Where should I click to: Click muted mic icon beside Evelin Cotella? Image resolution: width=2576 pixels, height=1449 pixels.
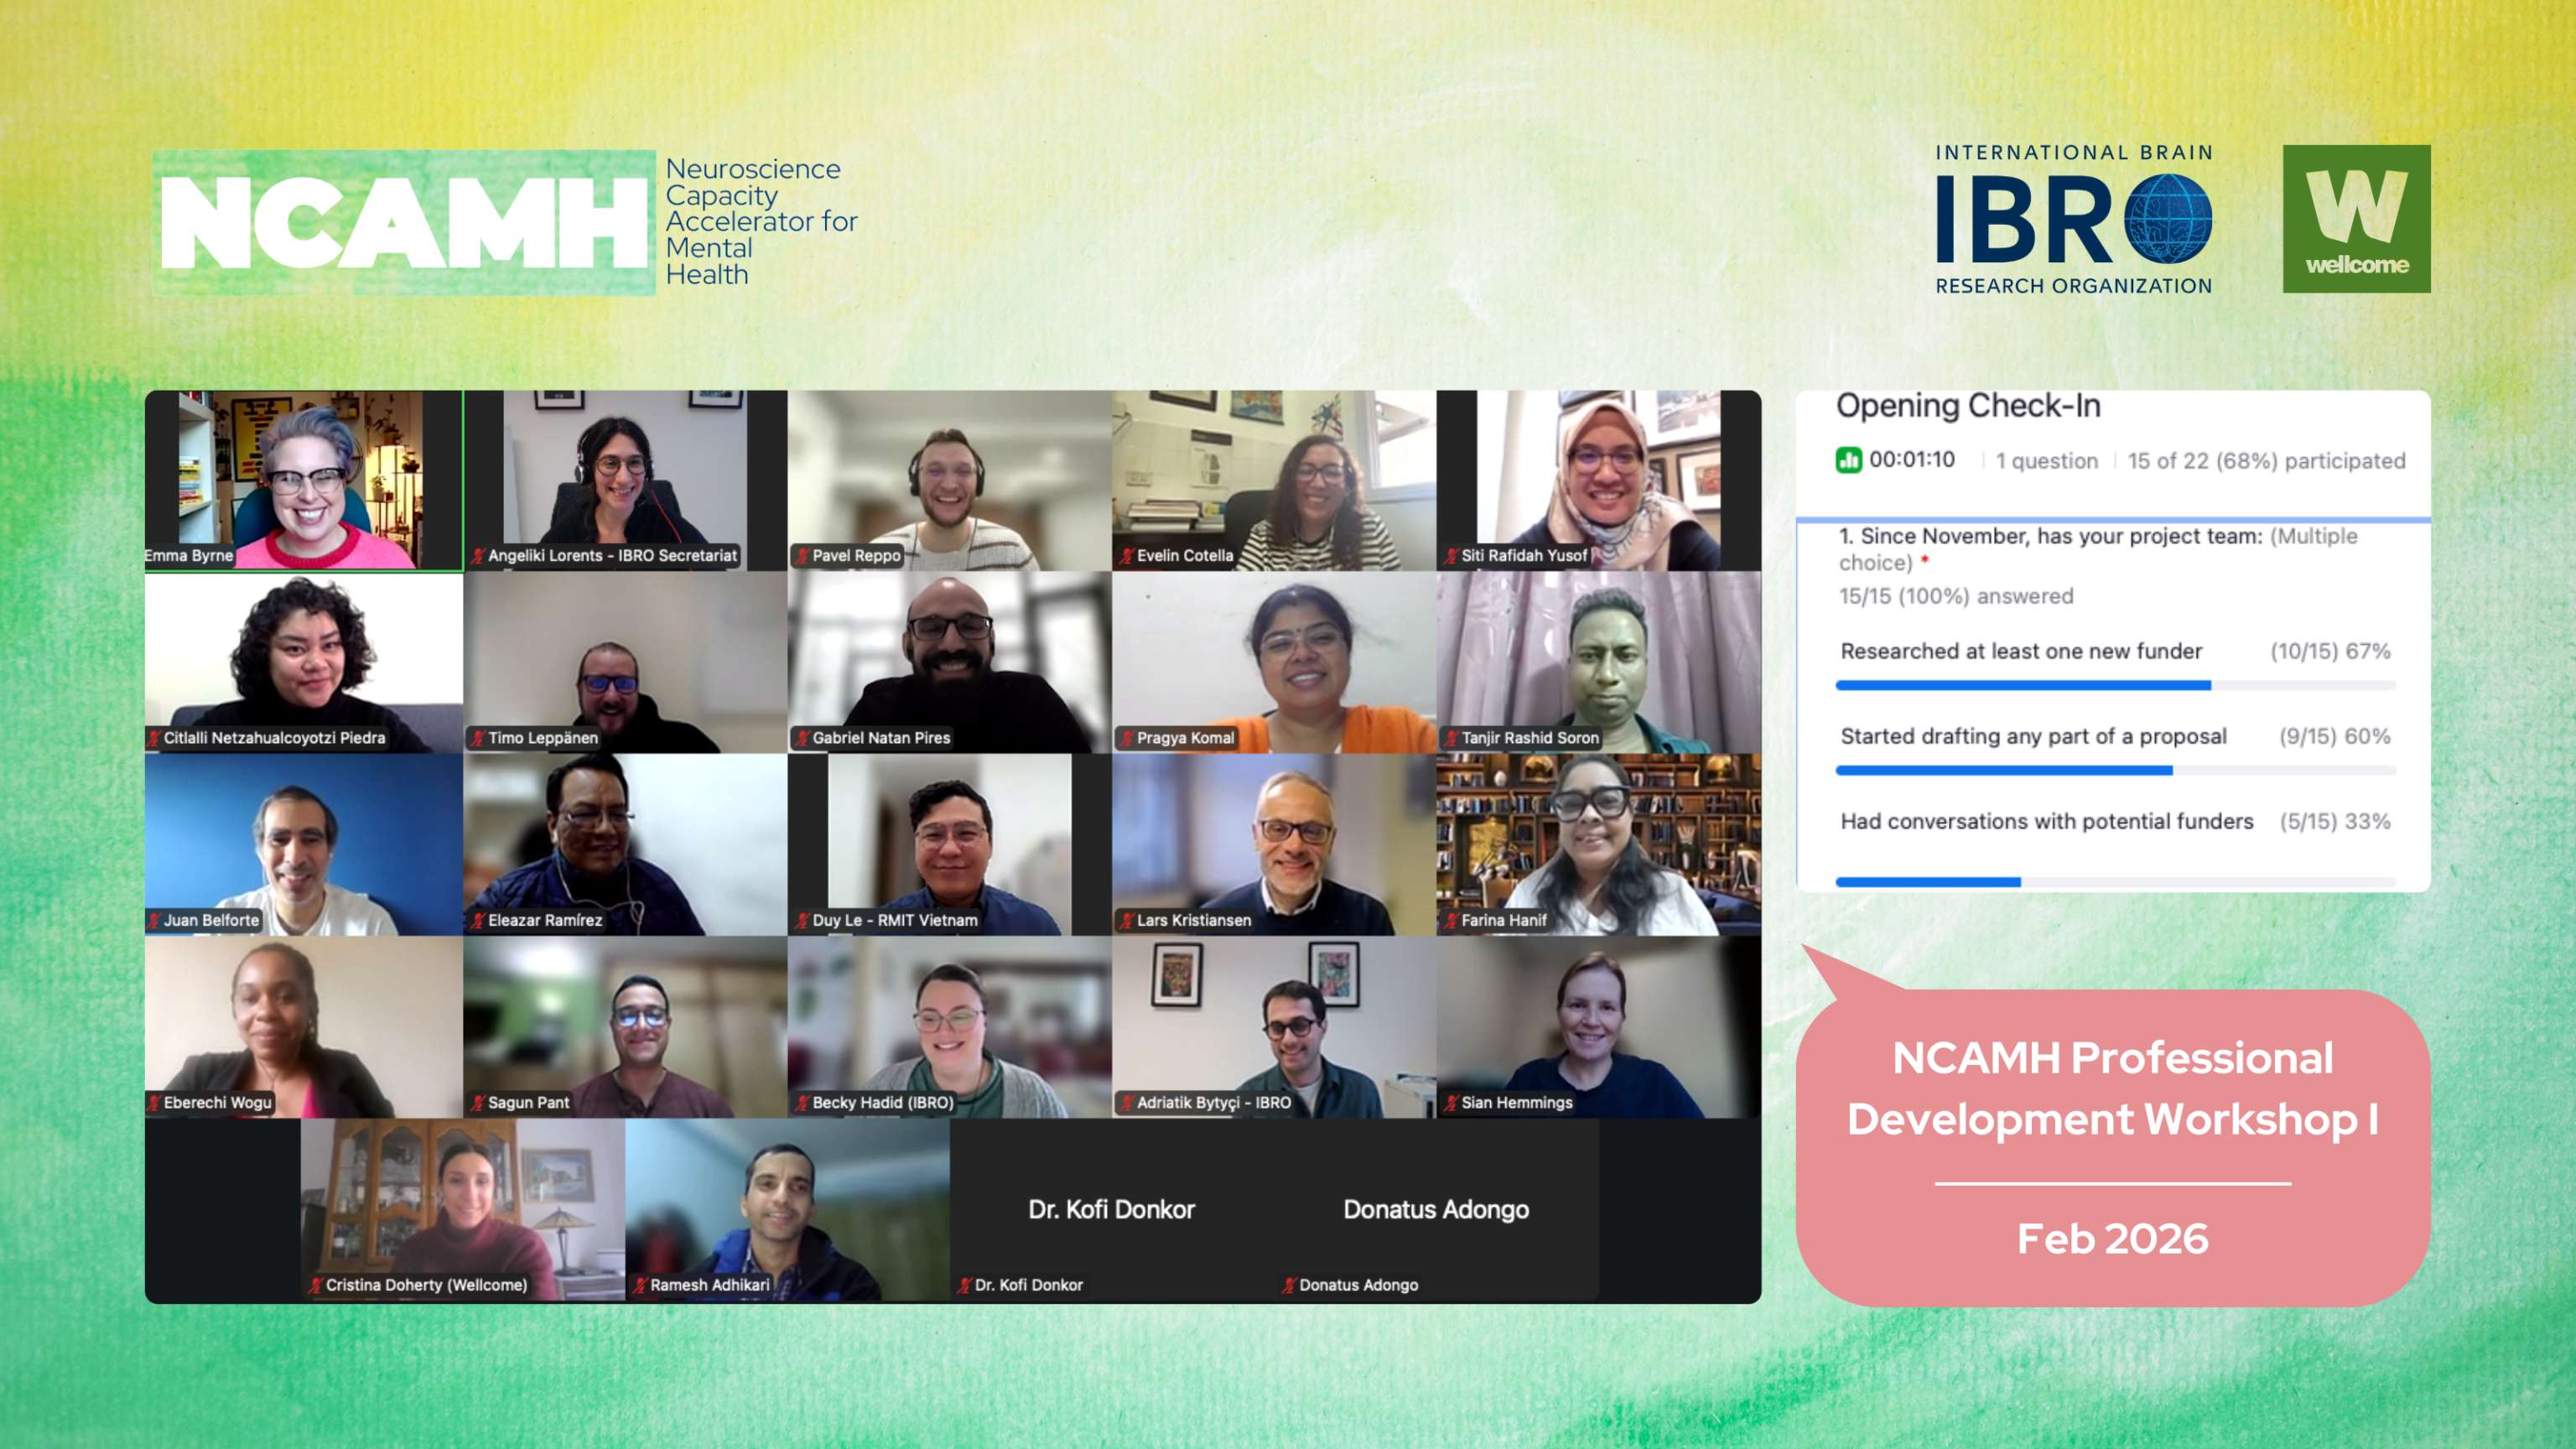[x=1126, y=556]
